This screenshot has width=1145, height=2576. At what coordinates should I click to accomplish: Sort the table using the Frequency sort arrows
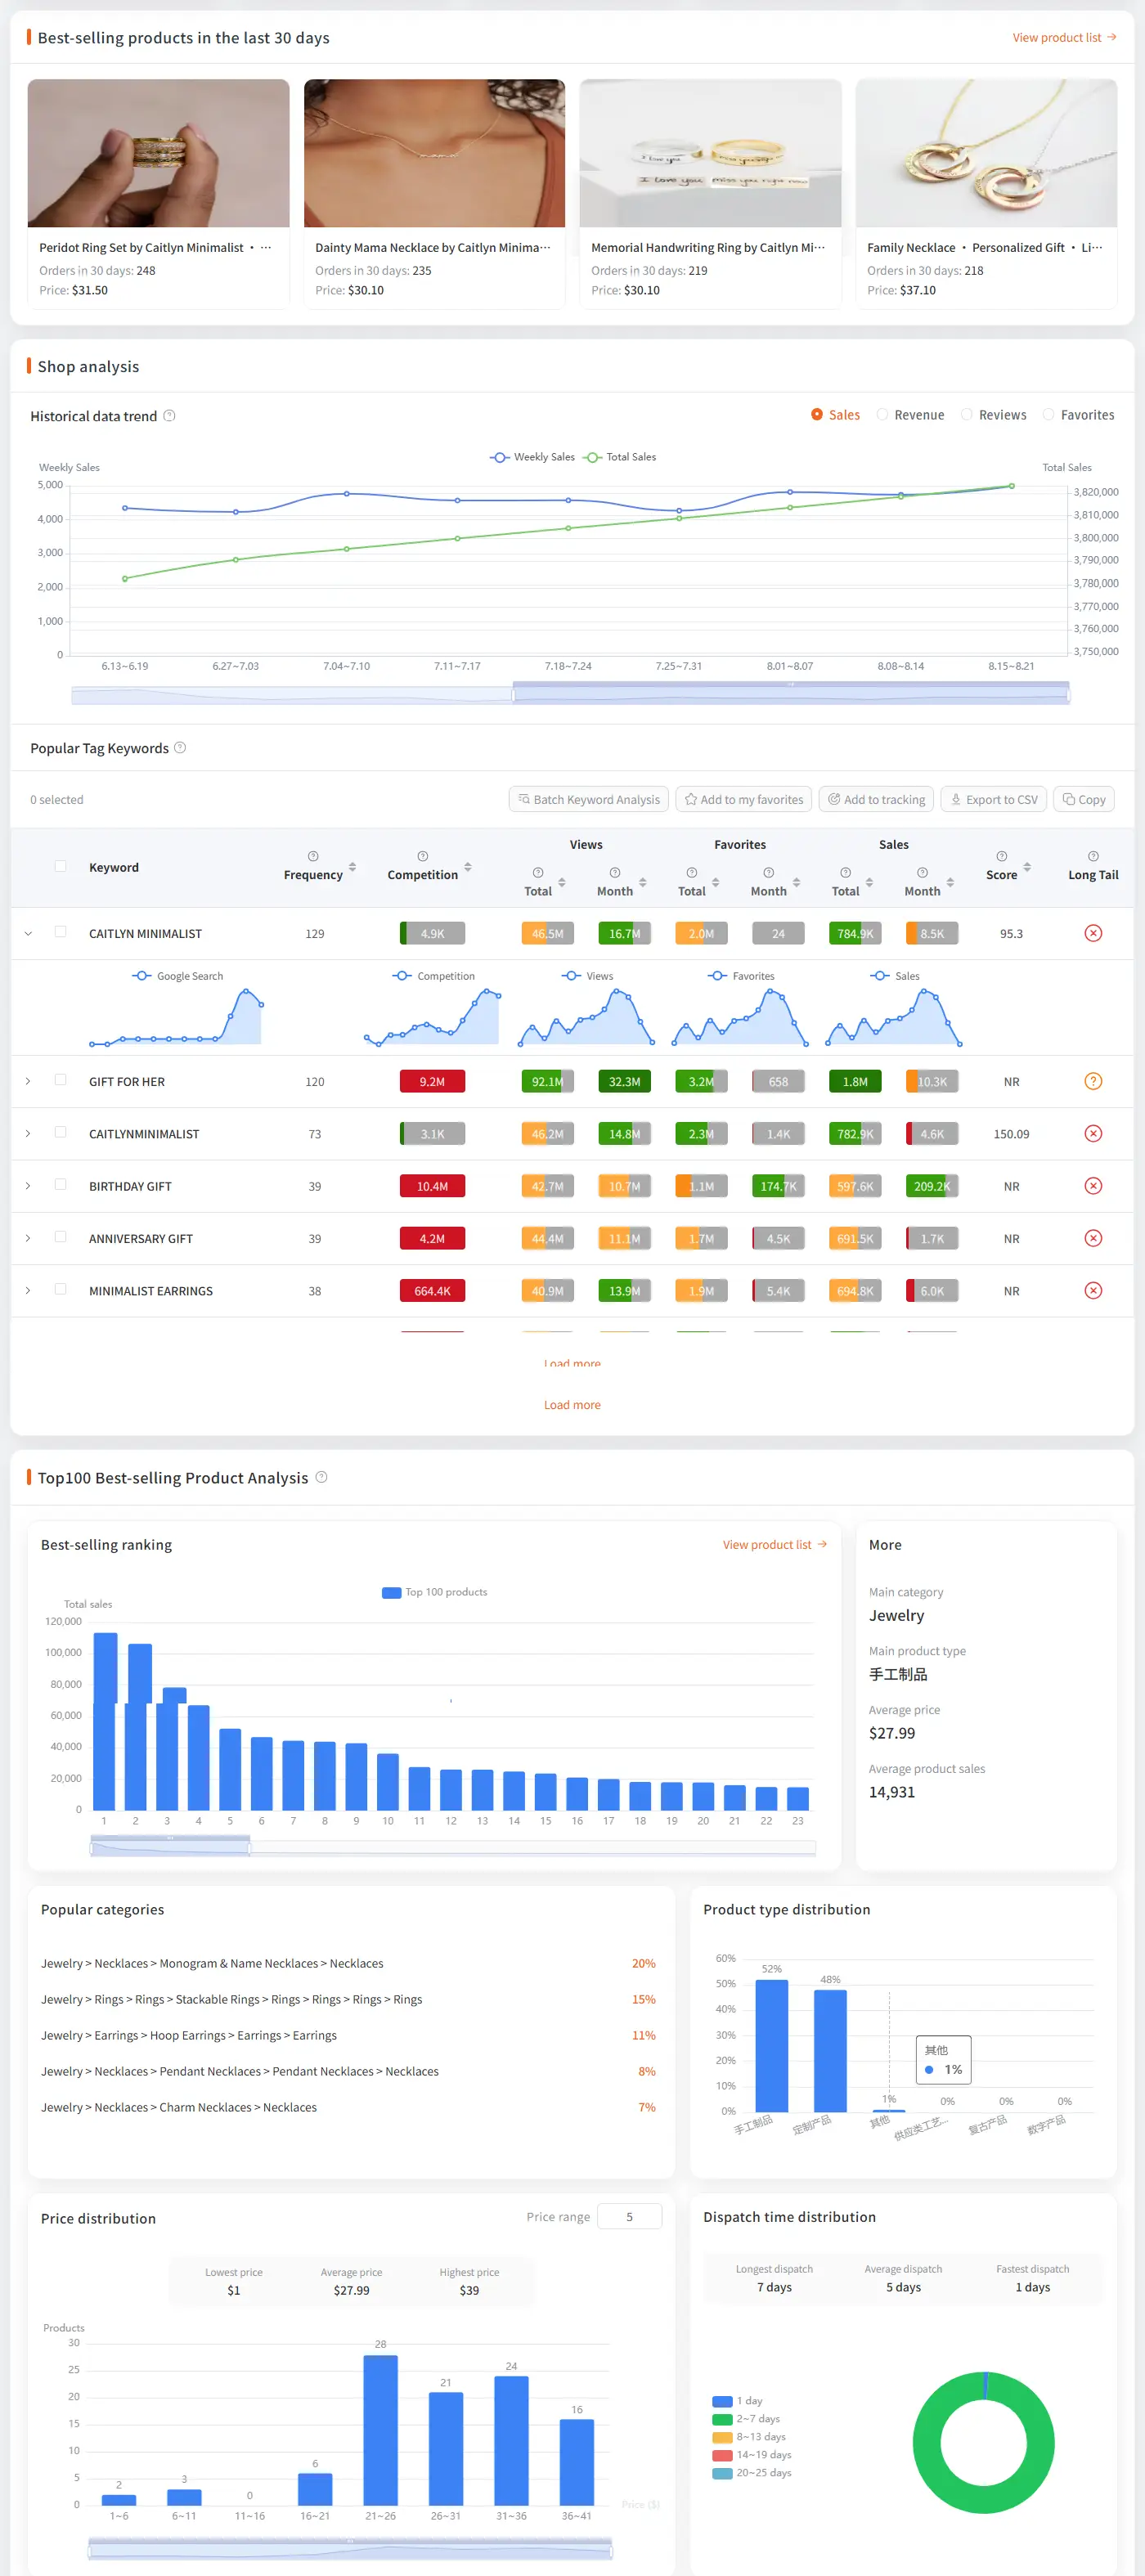(x=352, y=867)
